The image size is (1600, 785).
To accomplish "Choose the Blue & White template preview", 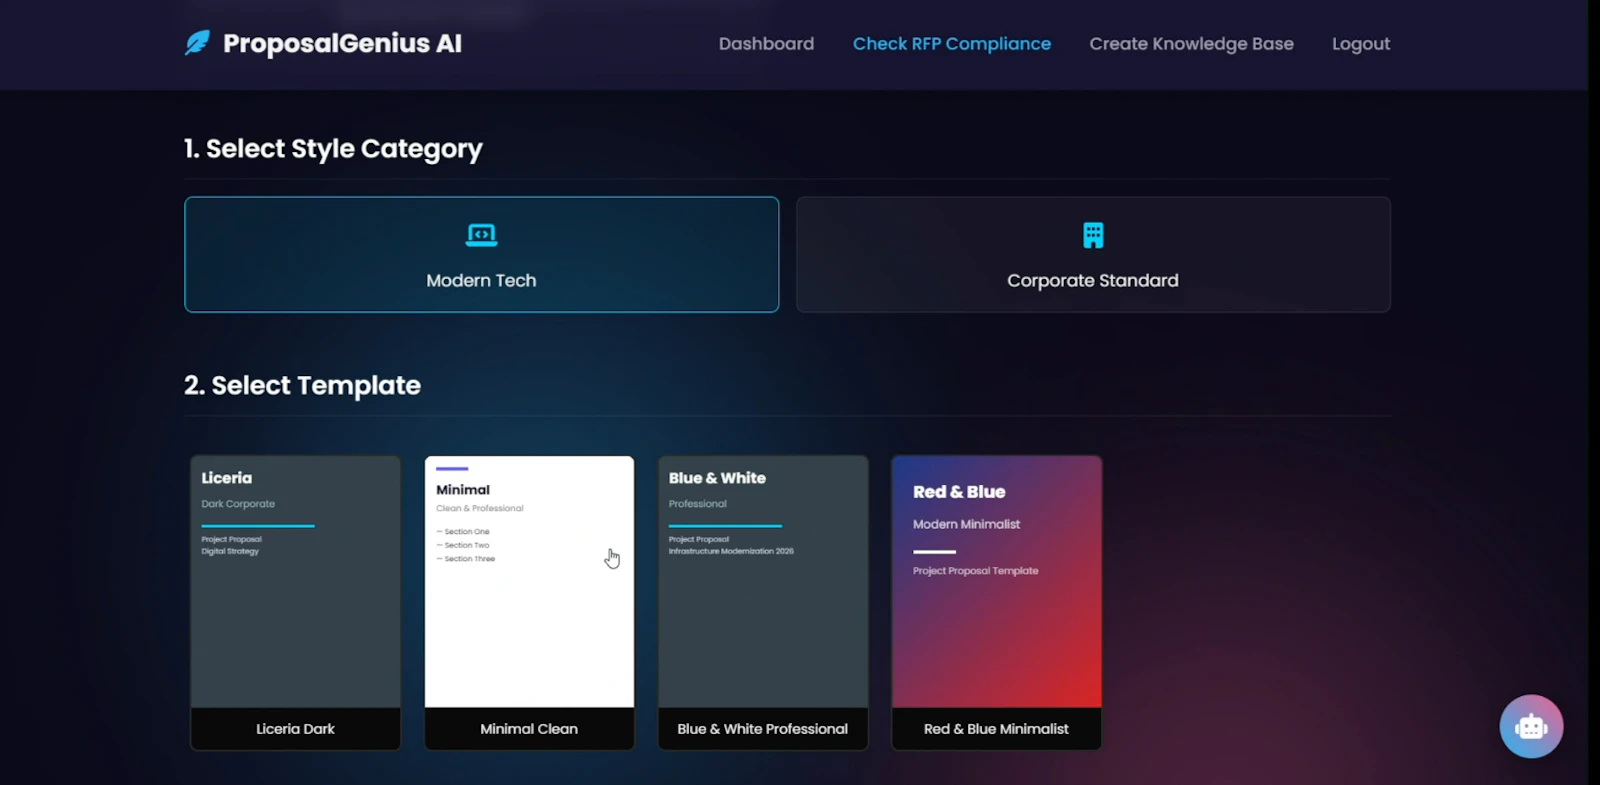I will pos(763,582).
